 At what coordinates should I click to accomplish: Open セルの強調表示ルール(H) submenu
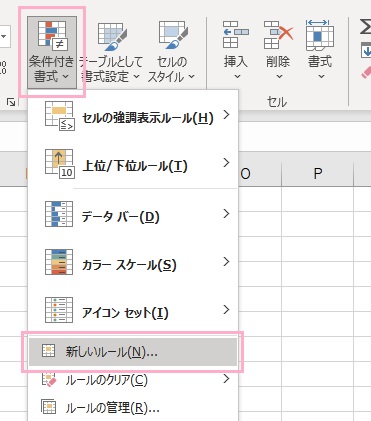coord(133,116)
